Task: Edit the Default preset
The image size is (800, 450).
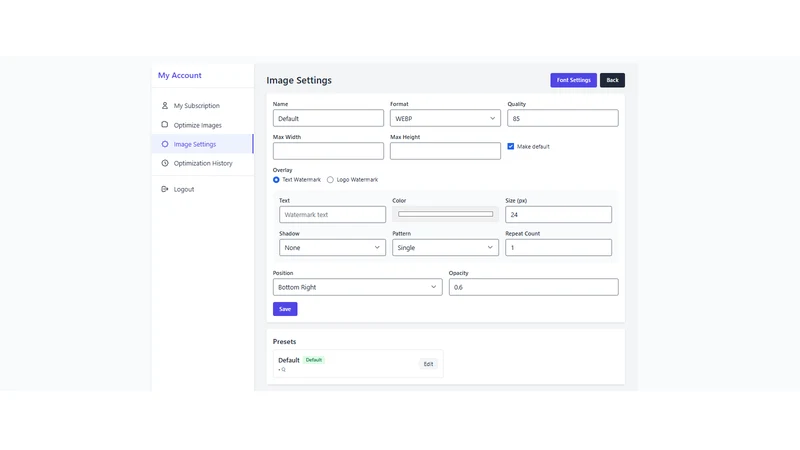Action: click(x=428, y=364)
